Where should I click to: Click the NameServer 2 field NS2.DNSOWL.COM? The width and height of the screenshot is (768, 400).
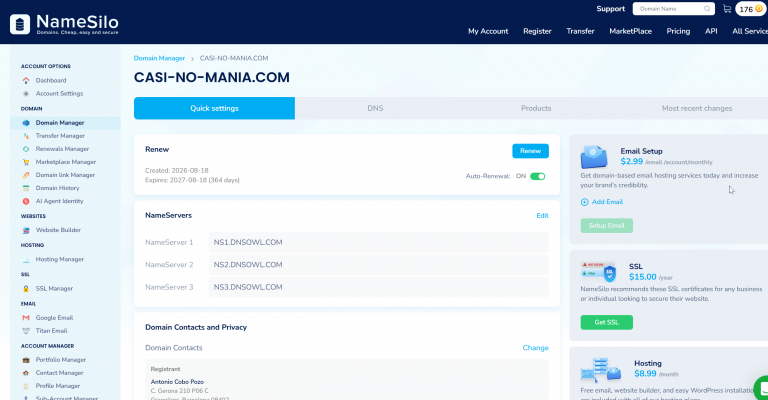click(379, 265)
